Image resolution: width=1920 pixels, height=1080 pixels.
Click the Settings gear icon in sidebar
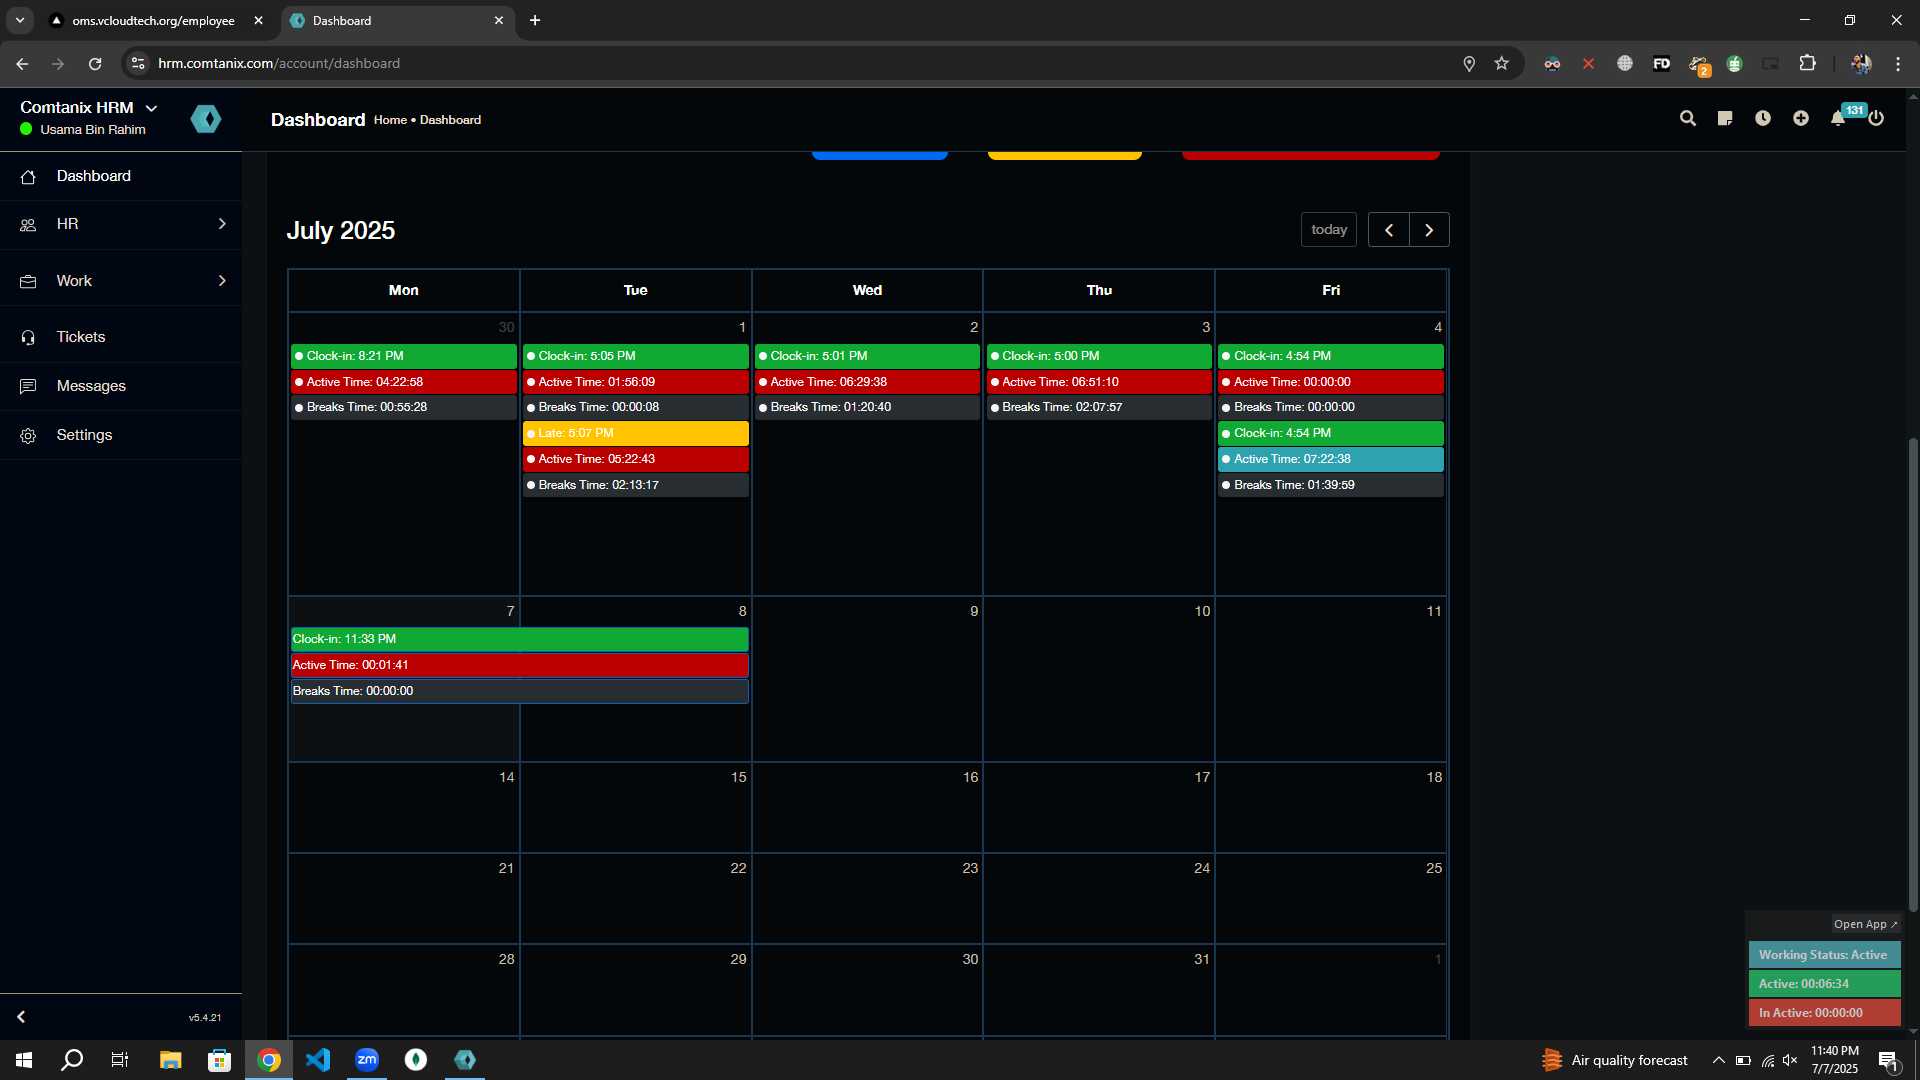pyautogui.click(x=28, y=436)
